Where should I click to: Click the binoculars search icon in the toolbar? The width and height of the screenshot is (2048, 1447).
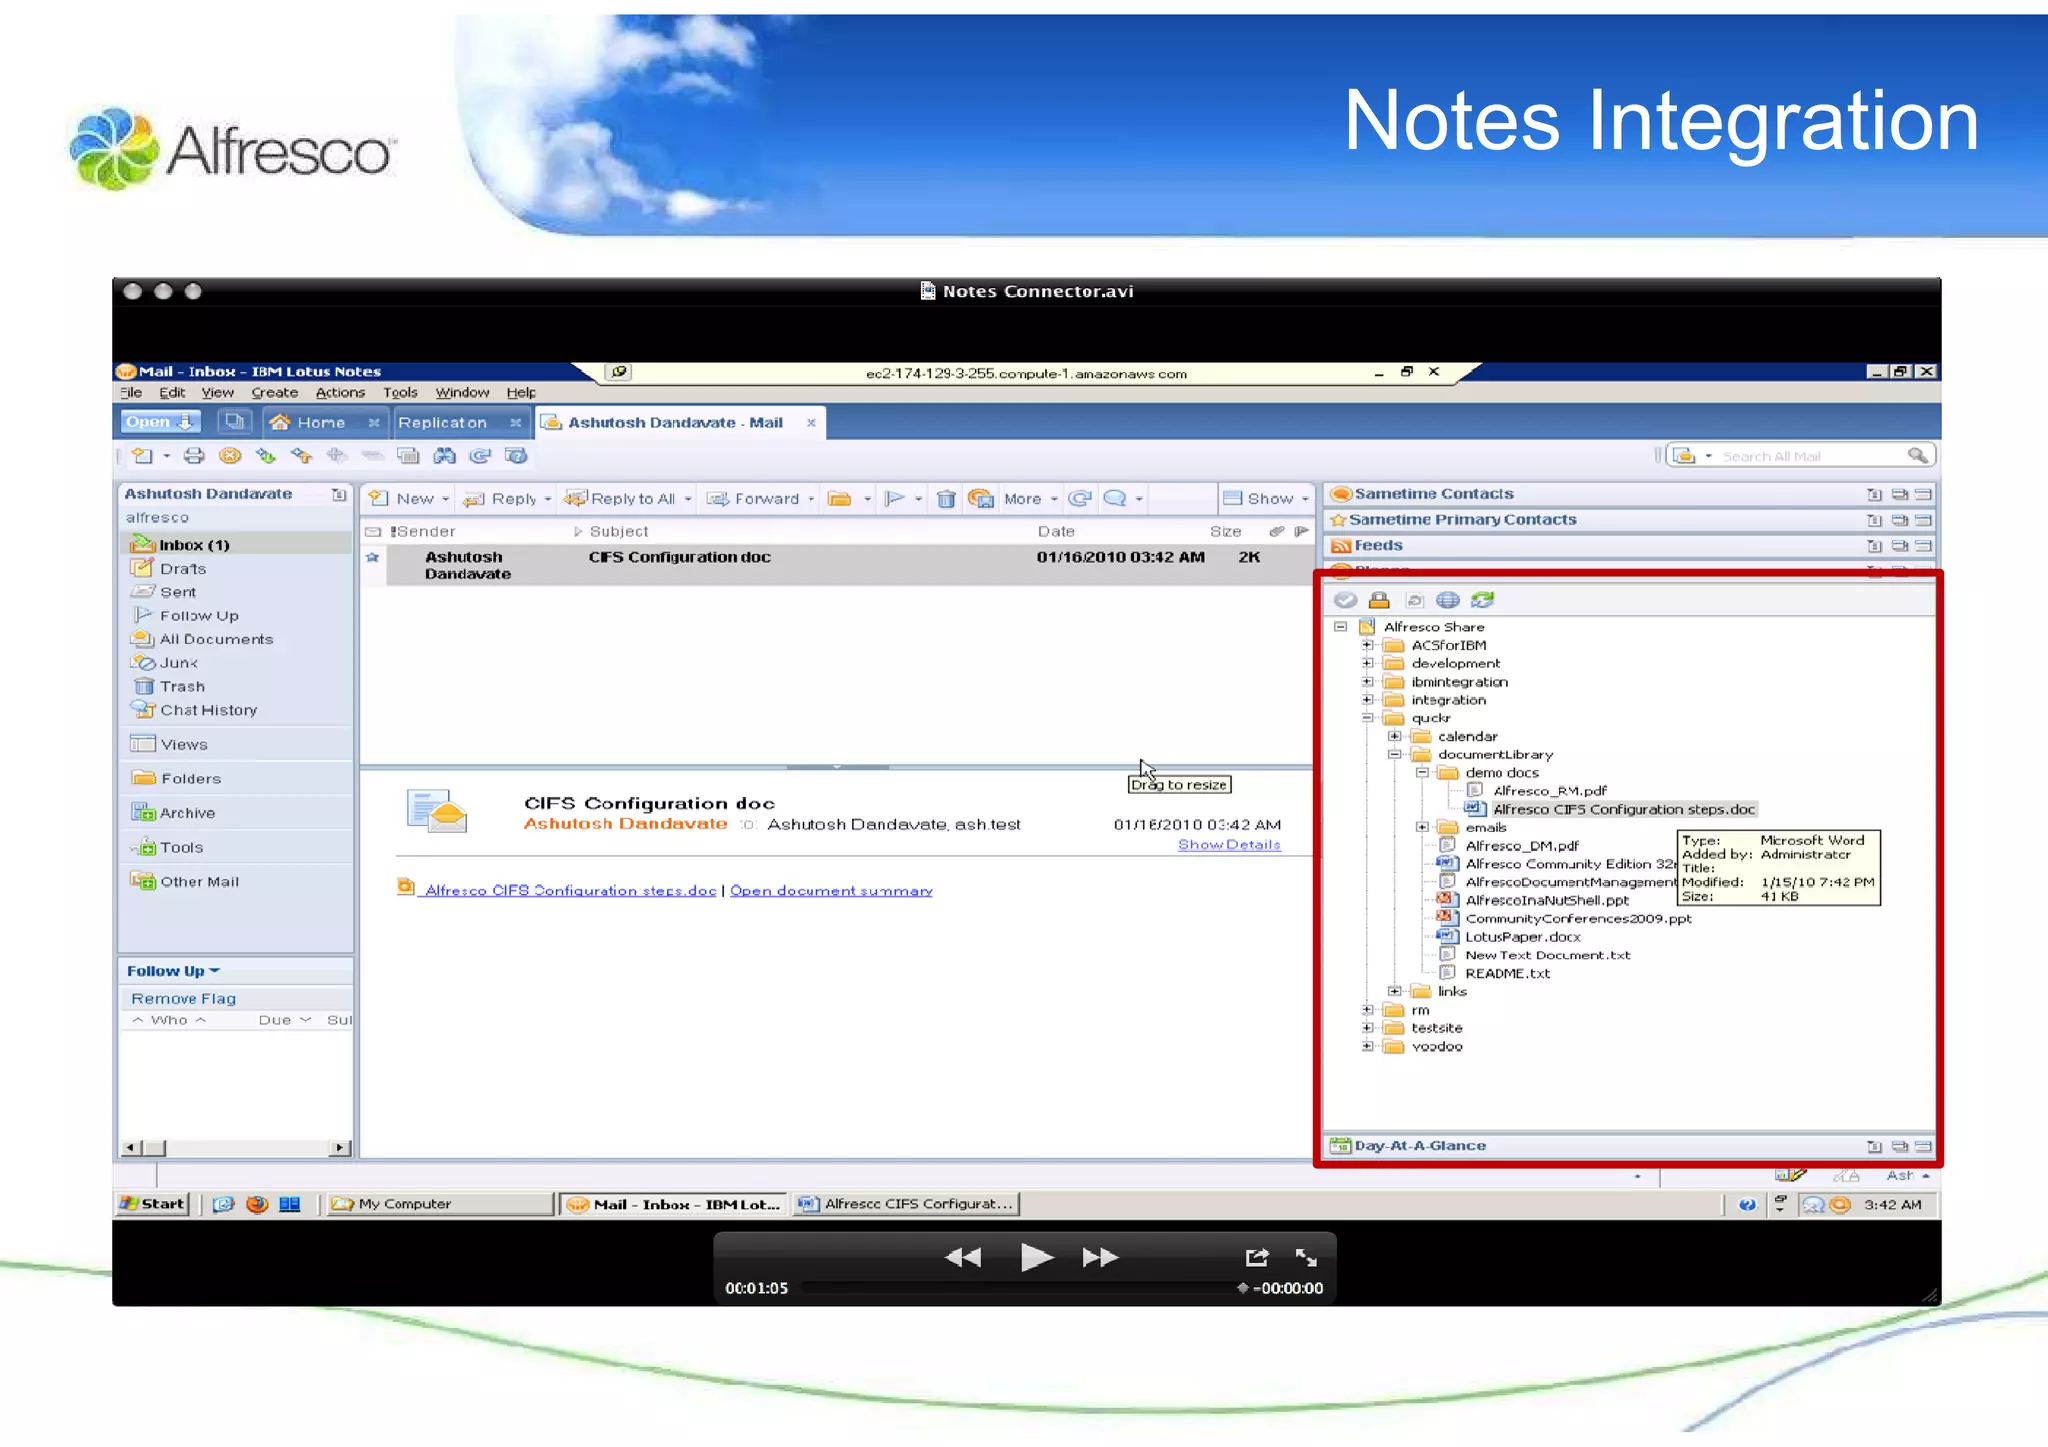coord(444,456)
